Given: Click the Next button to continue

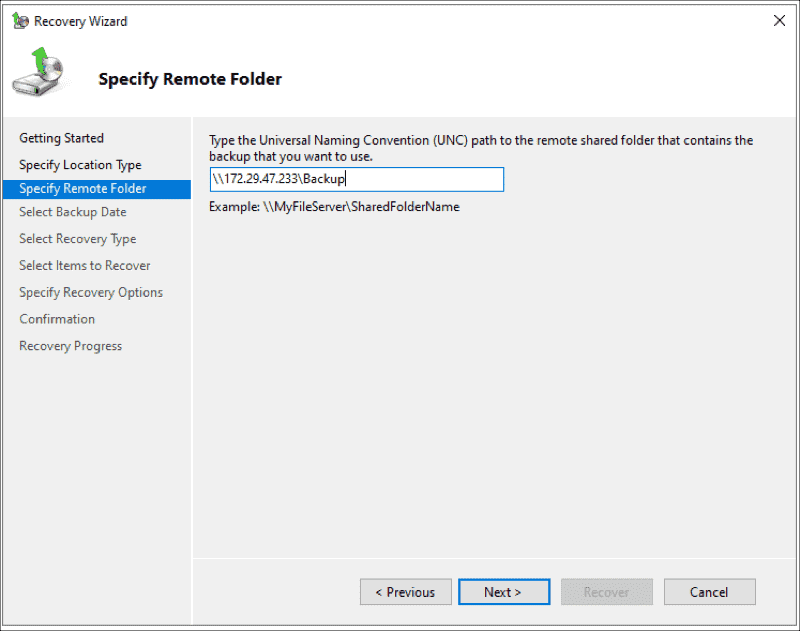Looking at the screenshot, I should (x=504, y=591).
